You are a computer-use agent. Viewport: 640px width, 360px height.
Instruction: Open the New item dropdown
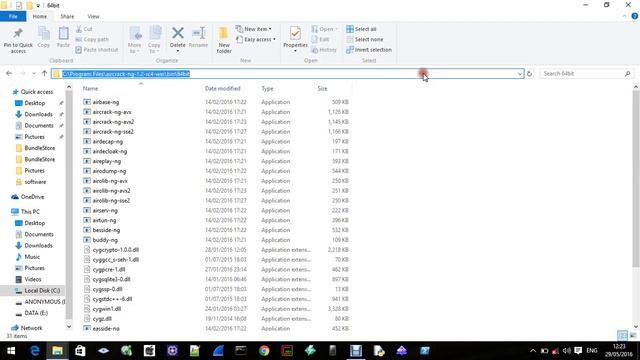(x=253, y=29)
